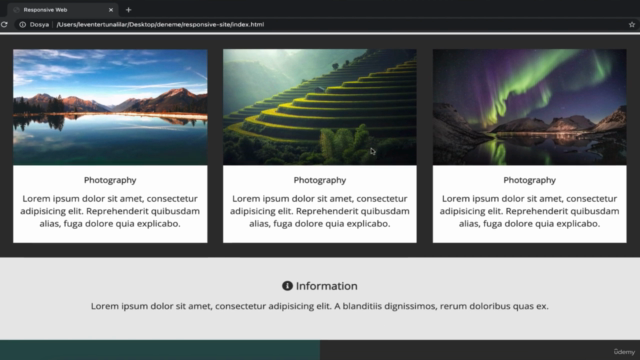Close the Responsive Web tab
The image size is (640, 360).
coord(111,10)
